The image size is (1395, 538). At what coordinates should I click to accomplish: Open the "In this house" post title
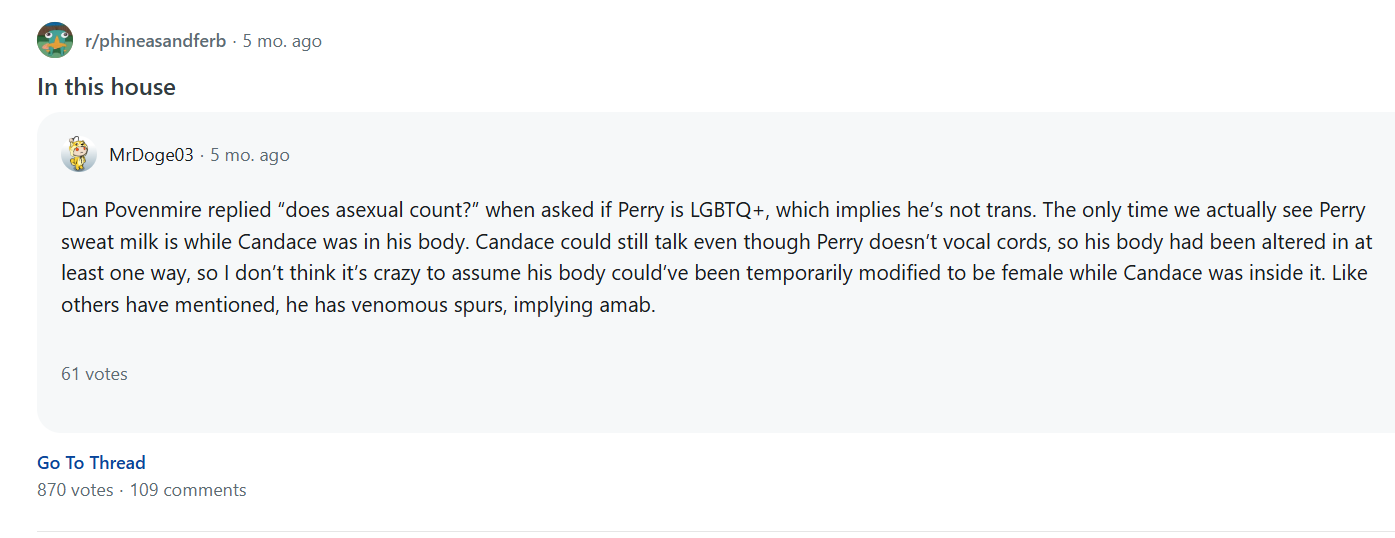tap(106, 87)
